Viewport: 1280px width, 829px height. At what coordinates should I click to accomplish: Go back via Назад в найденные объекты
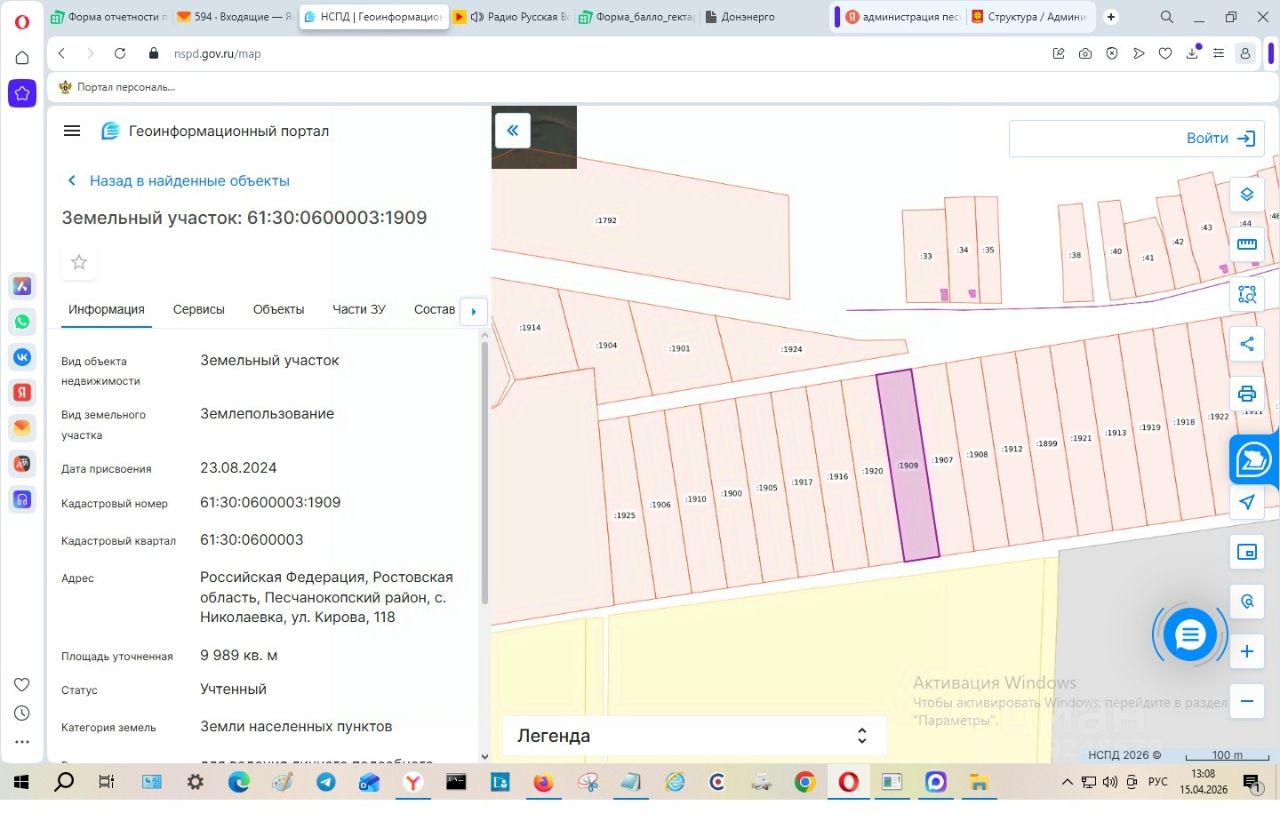[x=178, y=181]
